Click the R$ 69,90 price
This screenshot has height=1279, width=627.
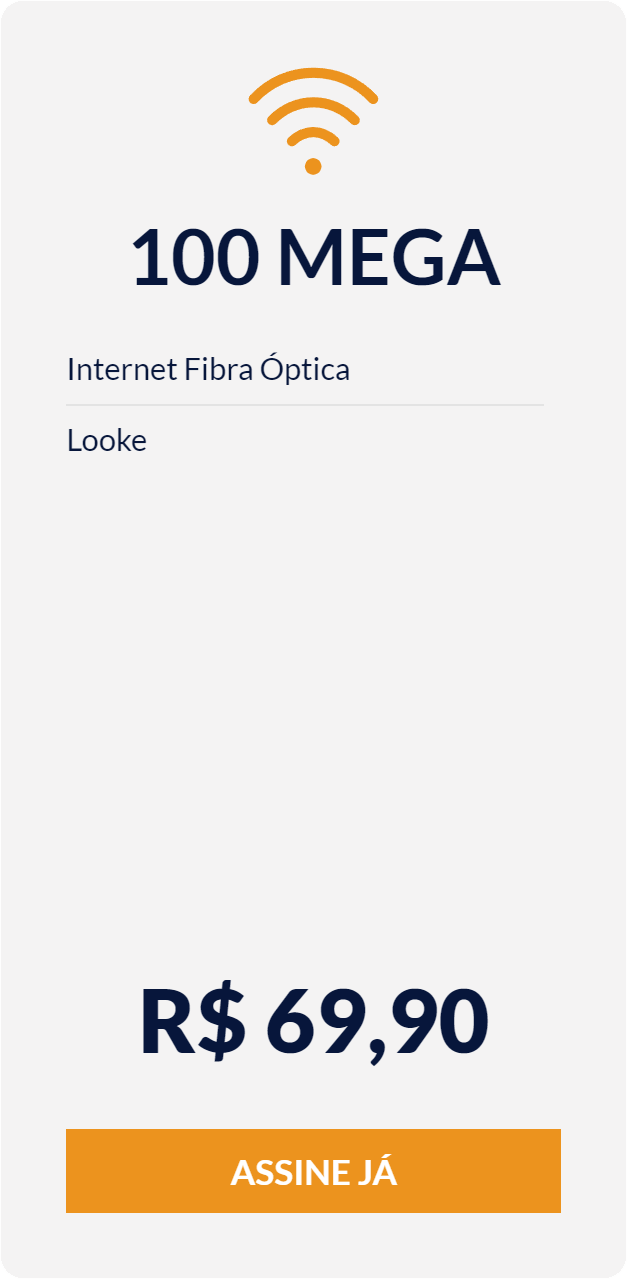314,1022
